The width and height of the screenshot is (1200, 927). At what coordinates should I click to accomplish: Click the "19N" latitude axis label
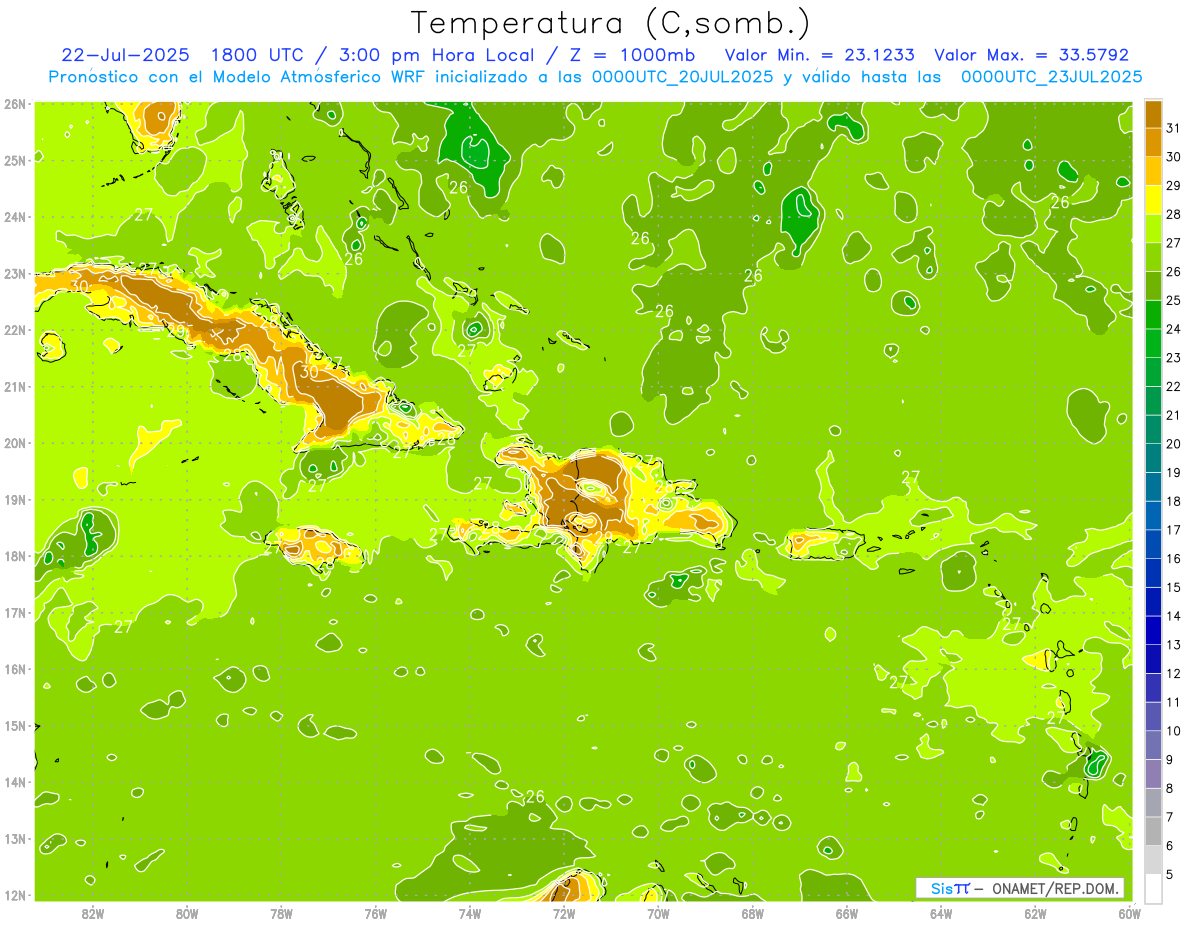pyautogui.click(x=14, y=499)
